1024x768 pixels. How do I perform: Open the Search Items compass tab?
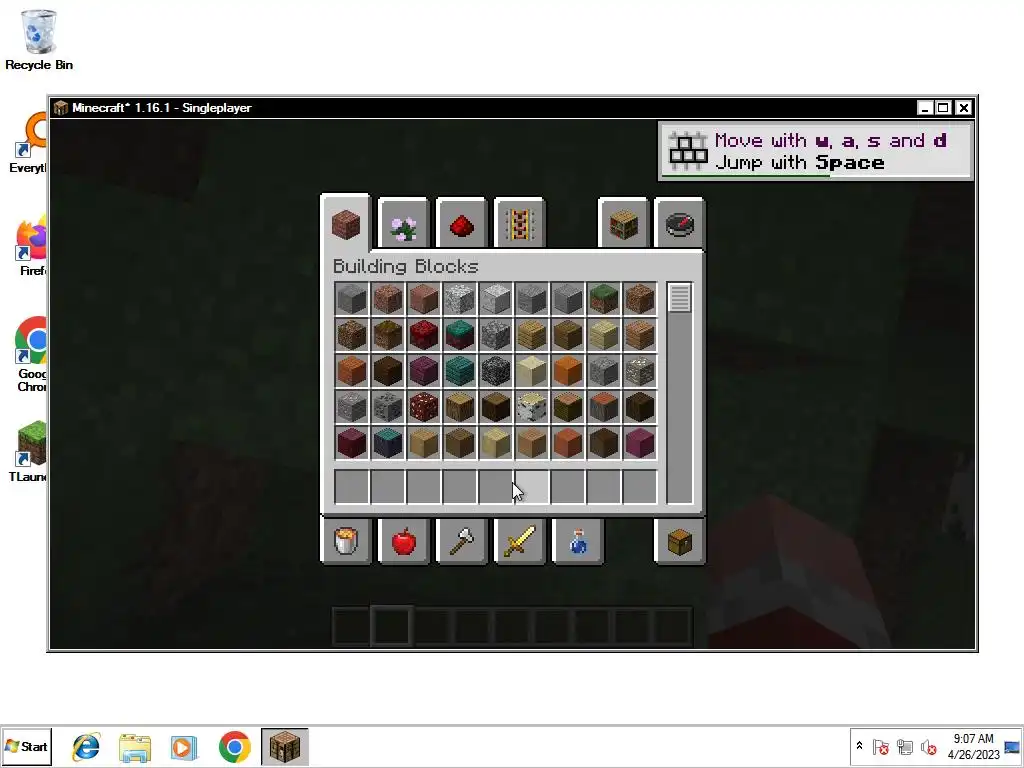(679, 226)
